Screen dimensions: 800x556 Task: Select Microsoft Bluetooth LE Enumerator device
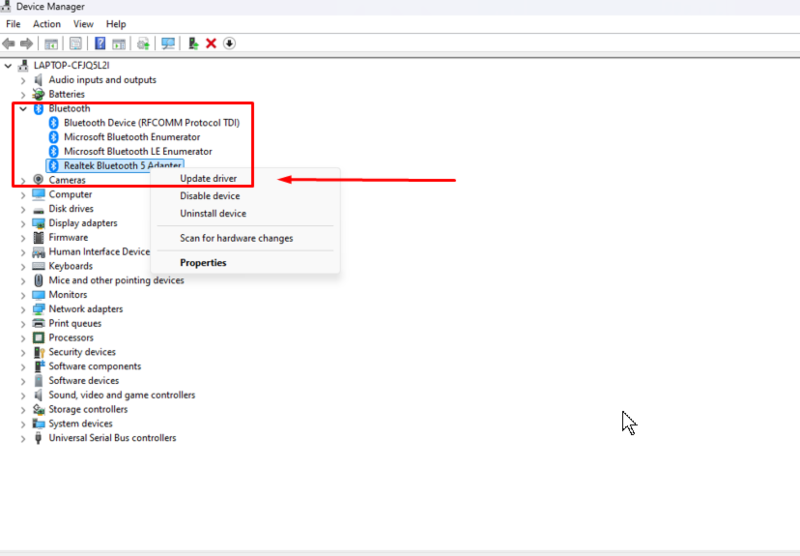click(138, 151)
